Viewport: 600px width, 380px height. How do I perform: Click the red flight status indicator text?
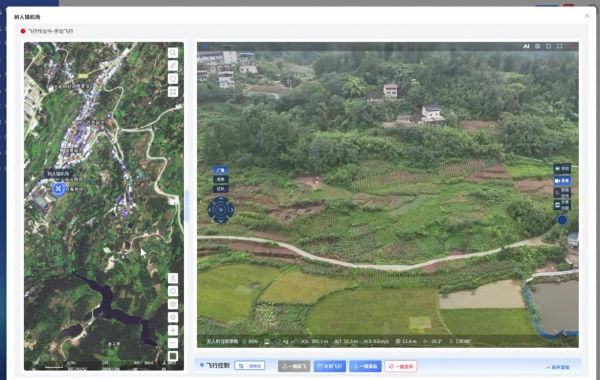pos(51,31)
